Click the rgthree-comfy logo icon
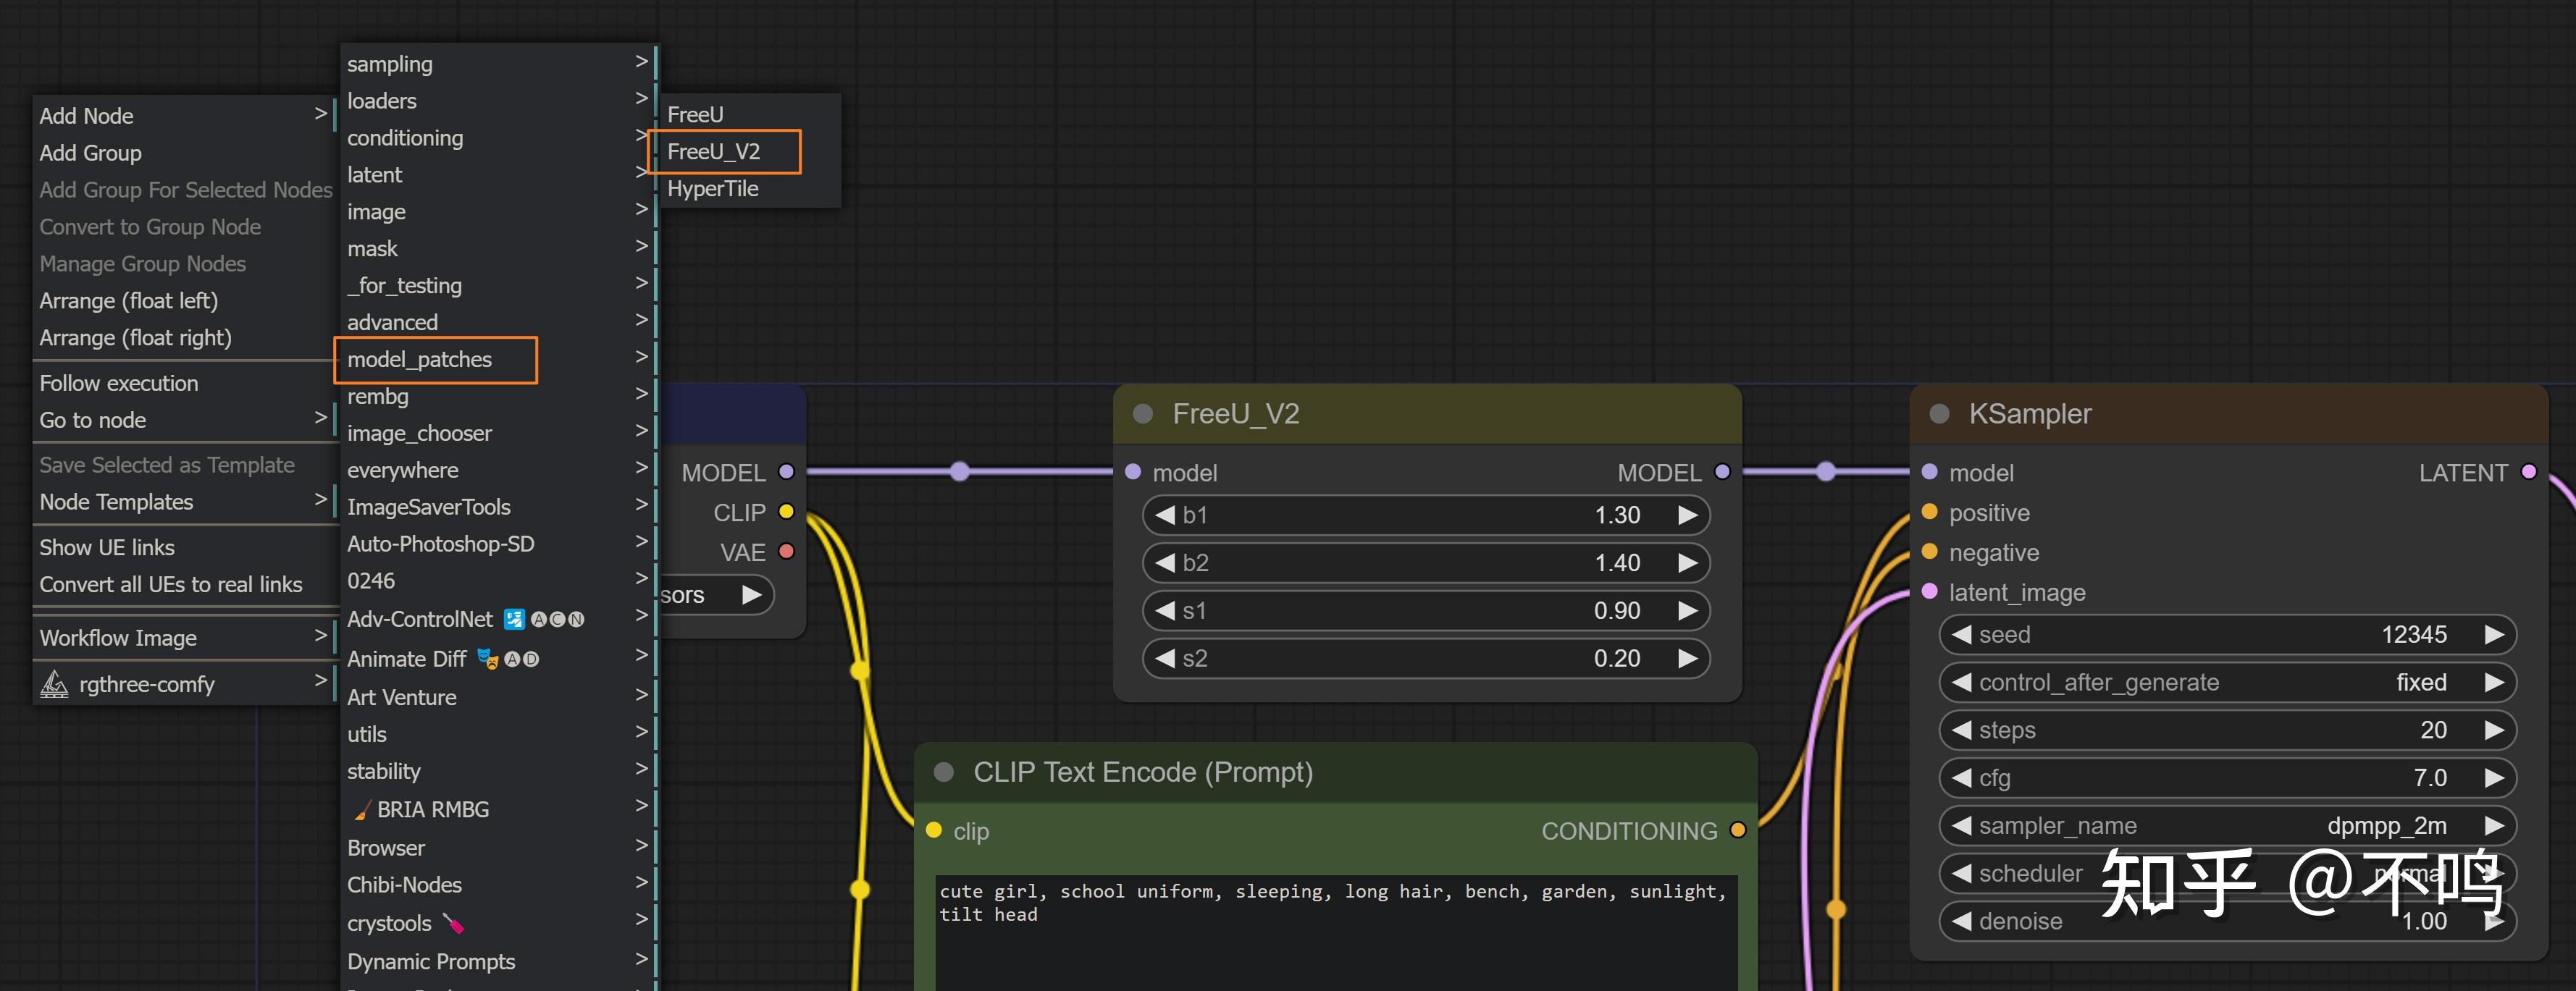This screenshot has width=2576, height=991. click(54, 684)
